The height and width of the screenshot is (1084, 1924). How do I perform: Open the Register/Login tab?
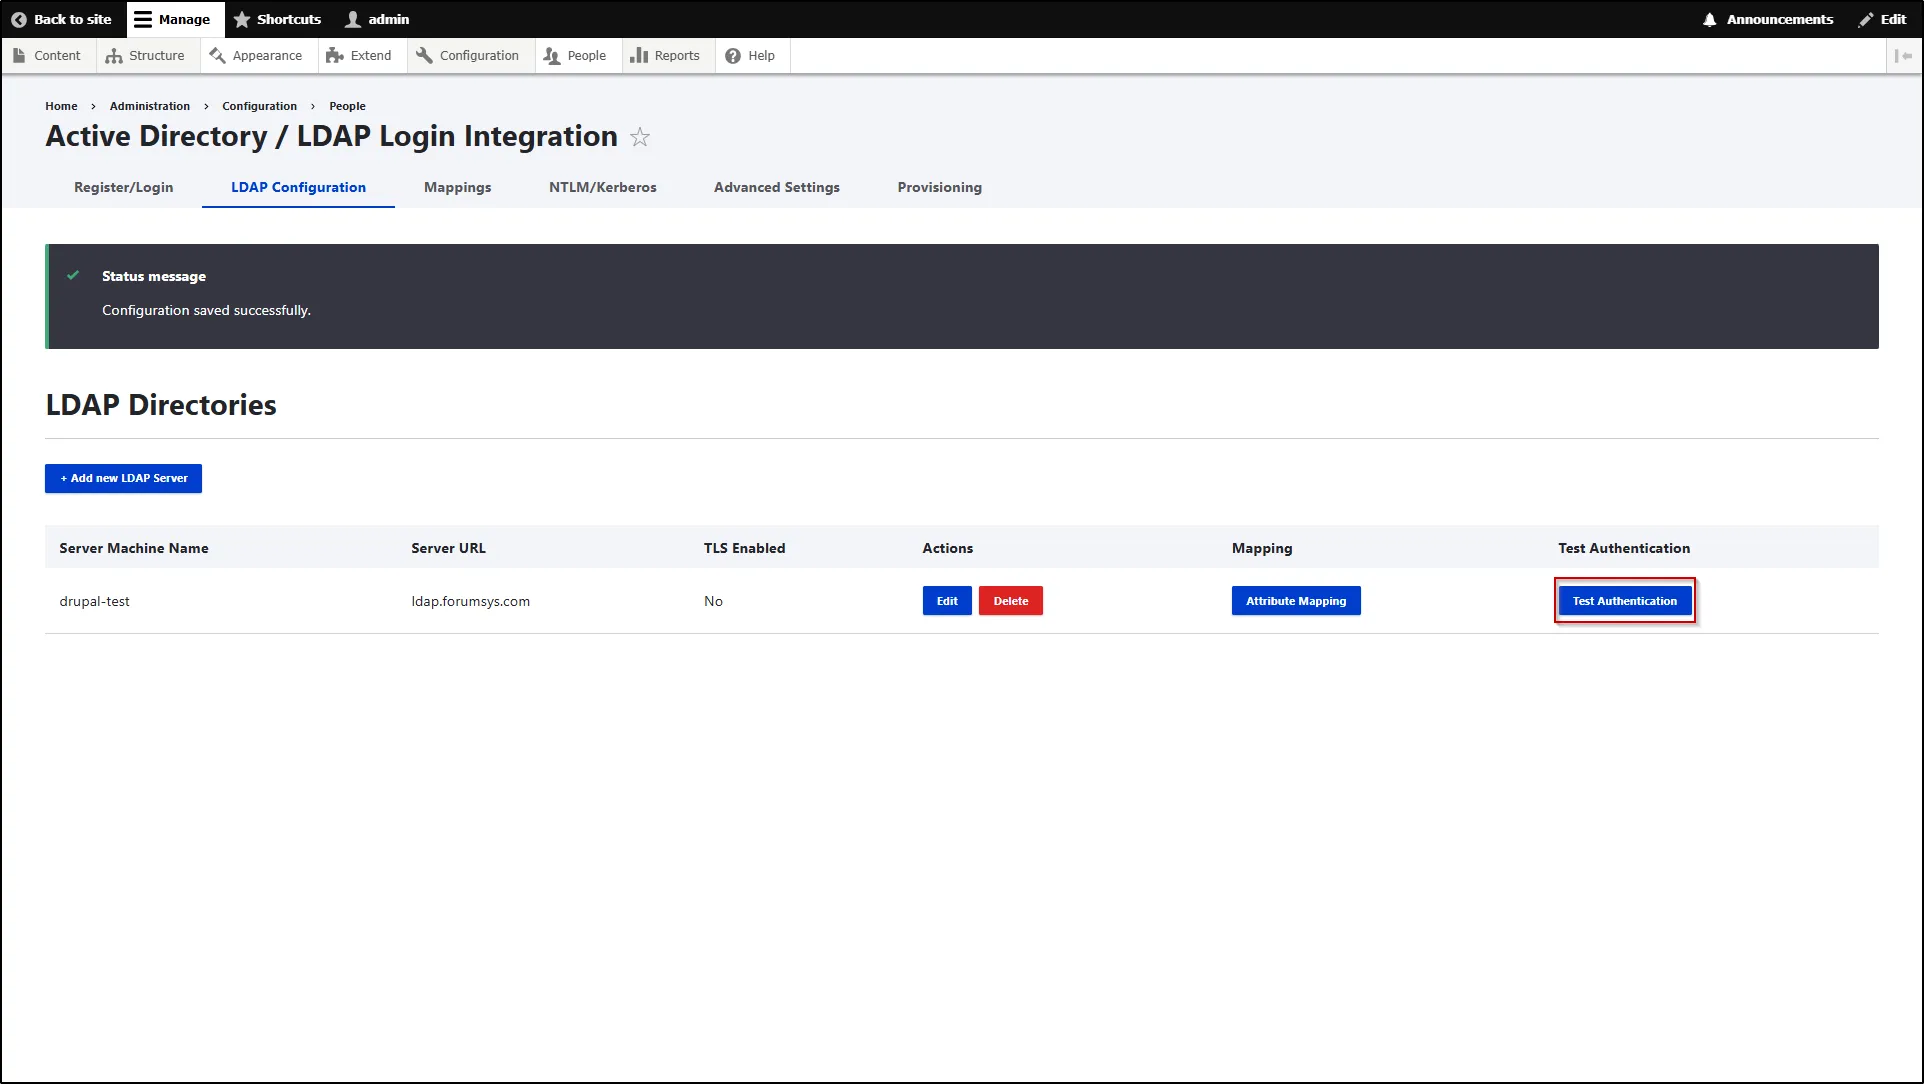[124, 187]
